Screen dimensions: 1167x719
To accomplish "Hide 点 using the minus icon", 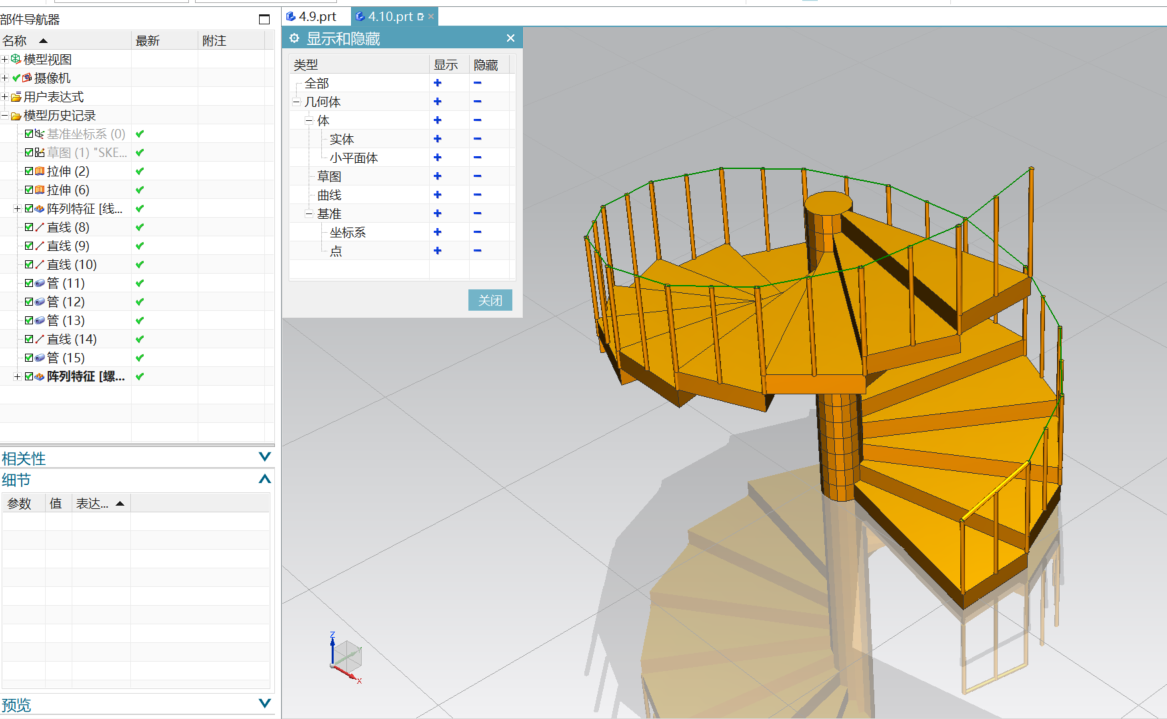I will click(x=477, y=251).
